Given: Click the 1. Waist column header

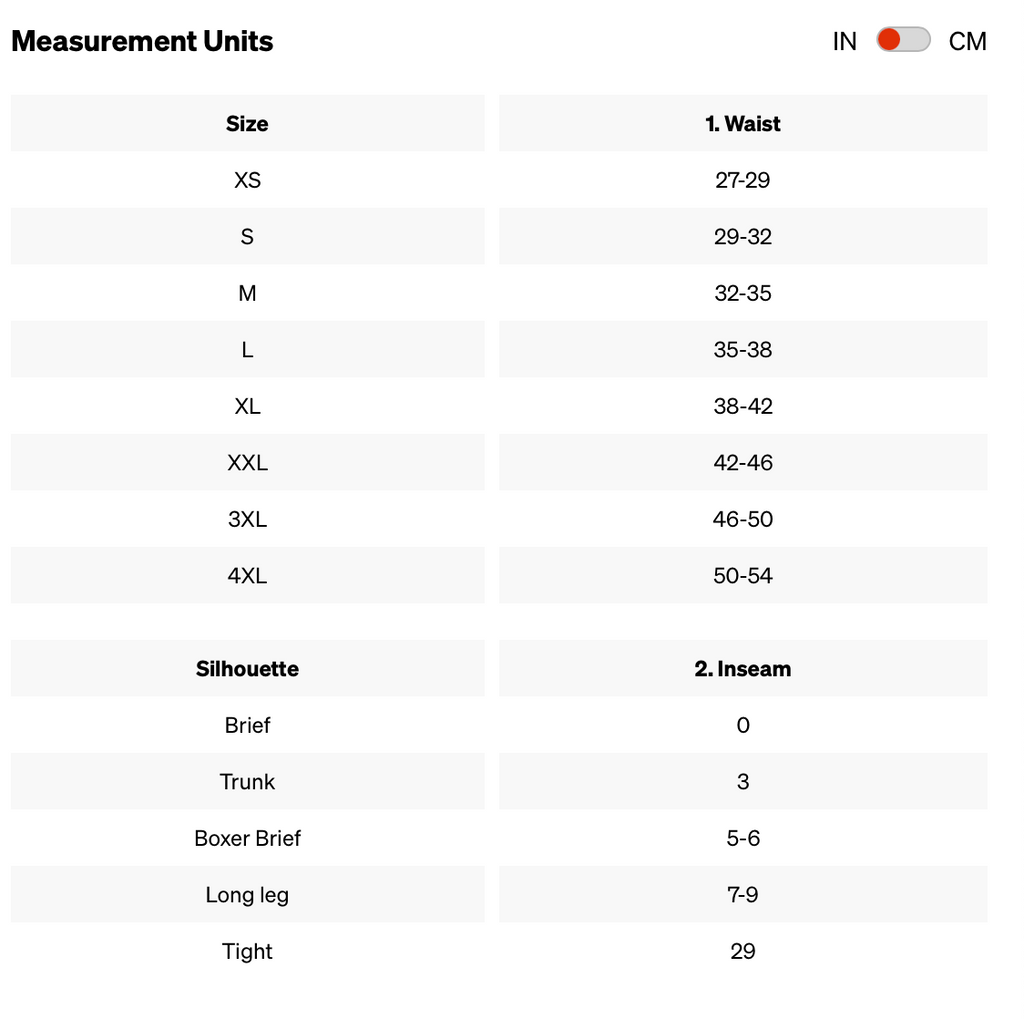Looking at the screenshot, I should pyautogui.click(x=743, y=123).
